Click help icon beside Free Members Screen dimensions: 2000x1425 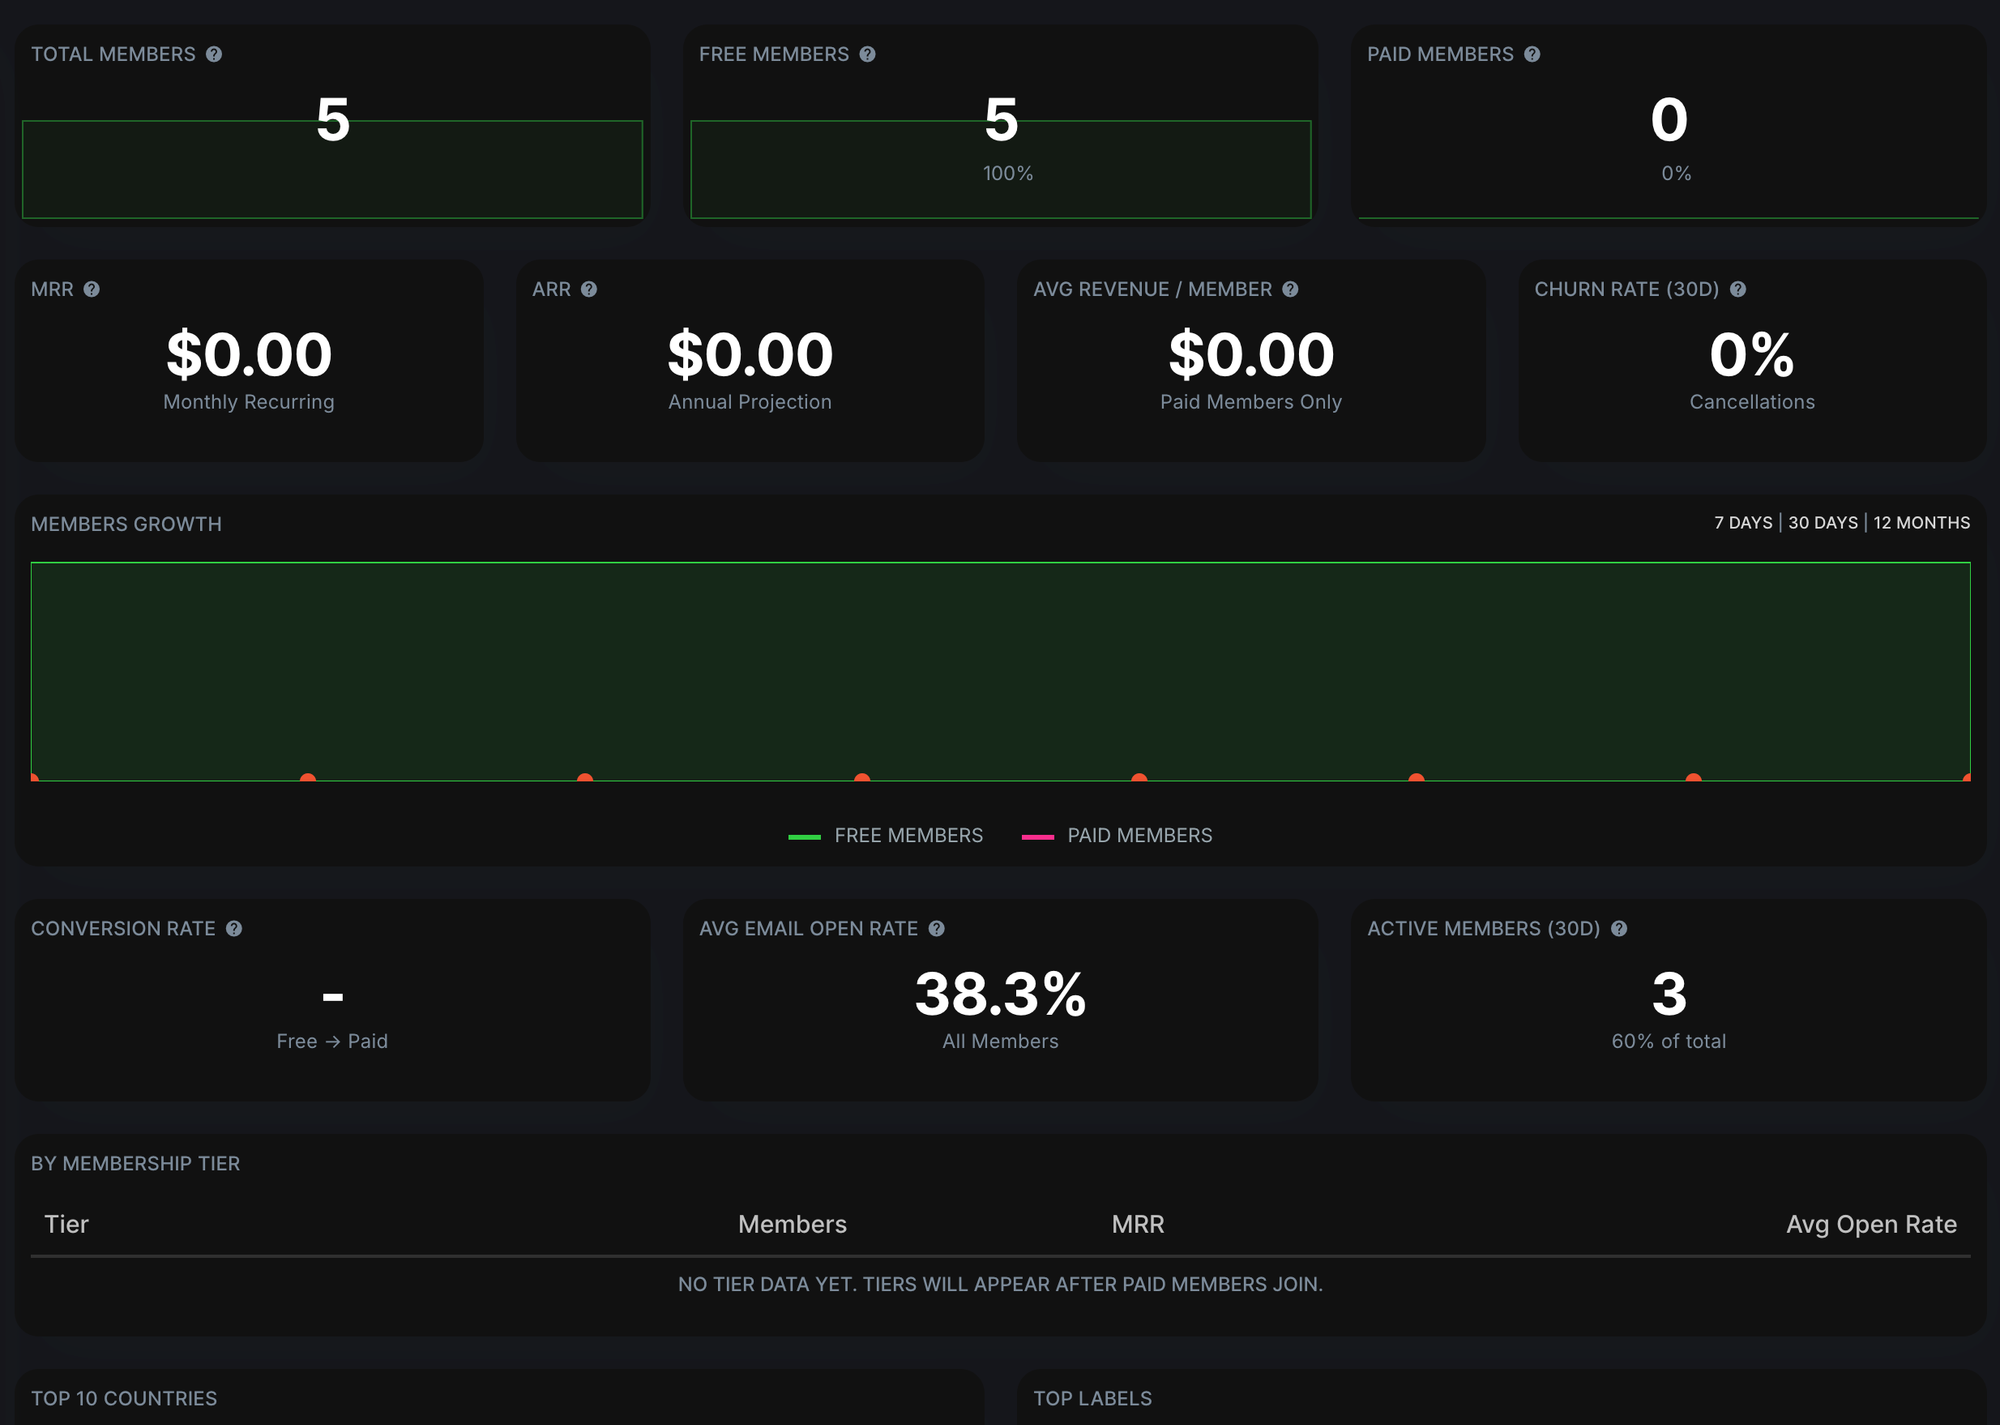point(867,54)
